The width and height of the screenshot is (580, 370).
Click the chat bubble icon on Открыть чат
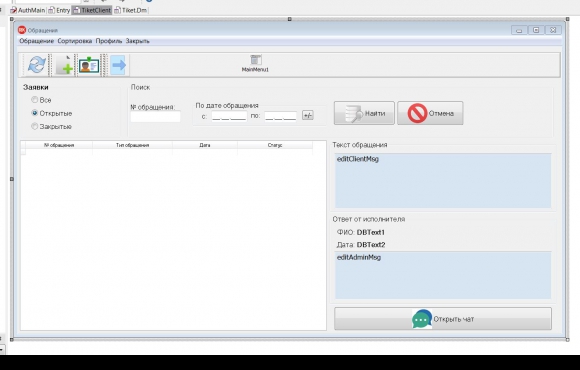click(422, 319)
